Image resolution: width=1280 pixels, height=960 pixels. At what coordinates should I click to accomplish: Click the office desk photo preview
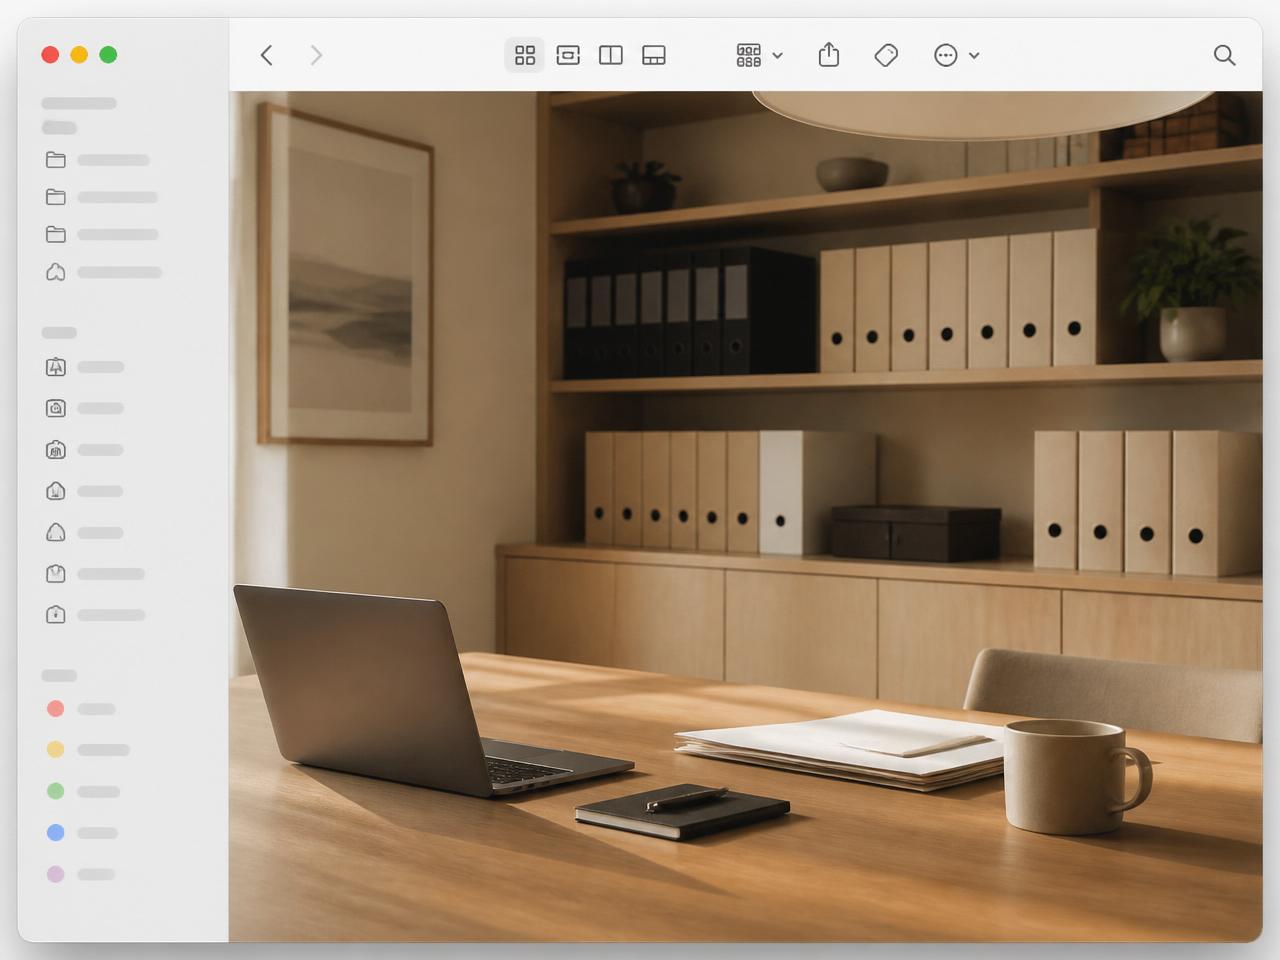point(745,516)
